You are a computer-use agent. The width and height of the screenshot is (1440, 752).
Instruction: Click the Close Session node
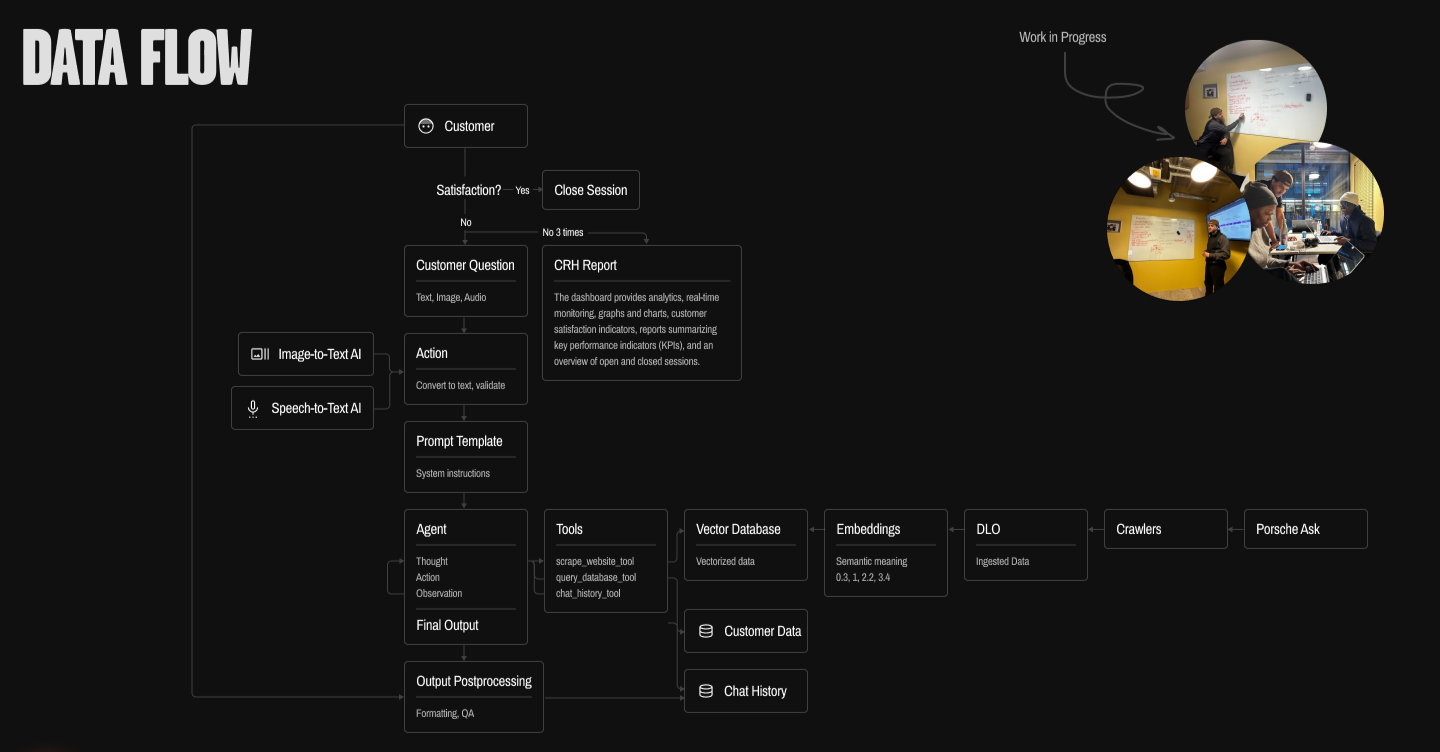coord(590,189)
